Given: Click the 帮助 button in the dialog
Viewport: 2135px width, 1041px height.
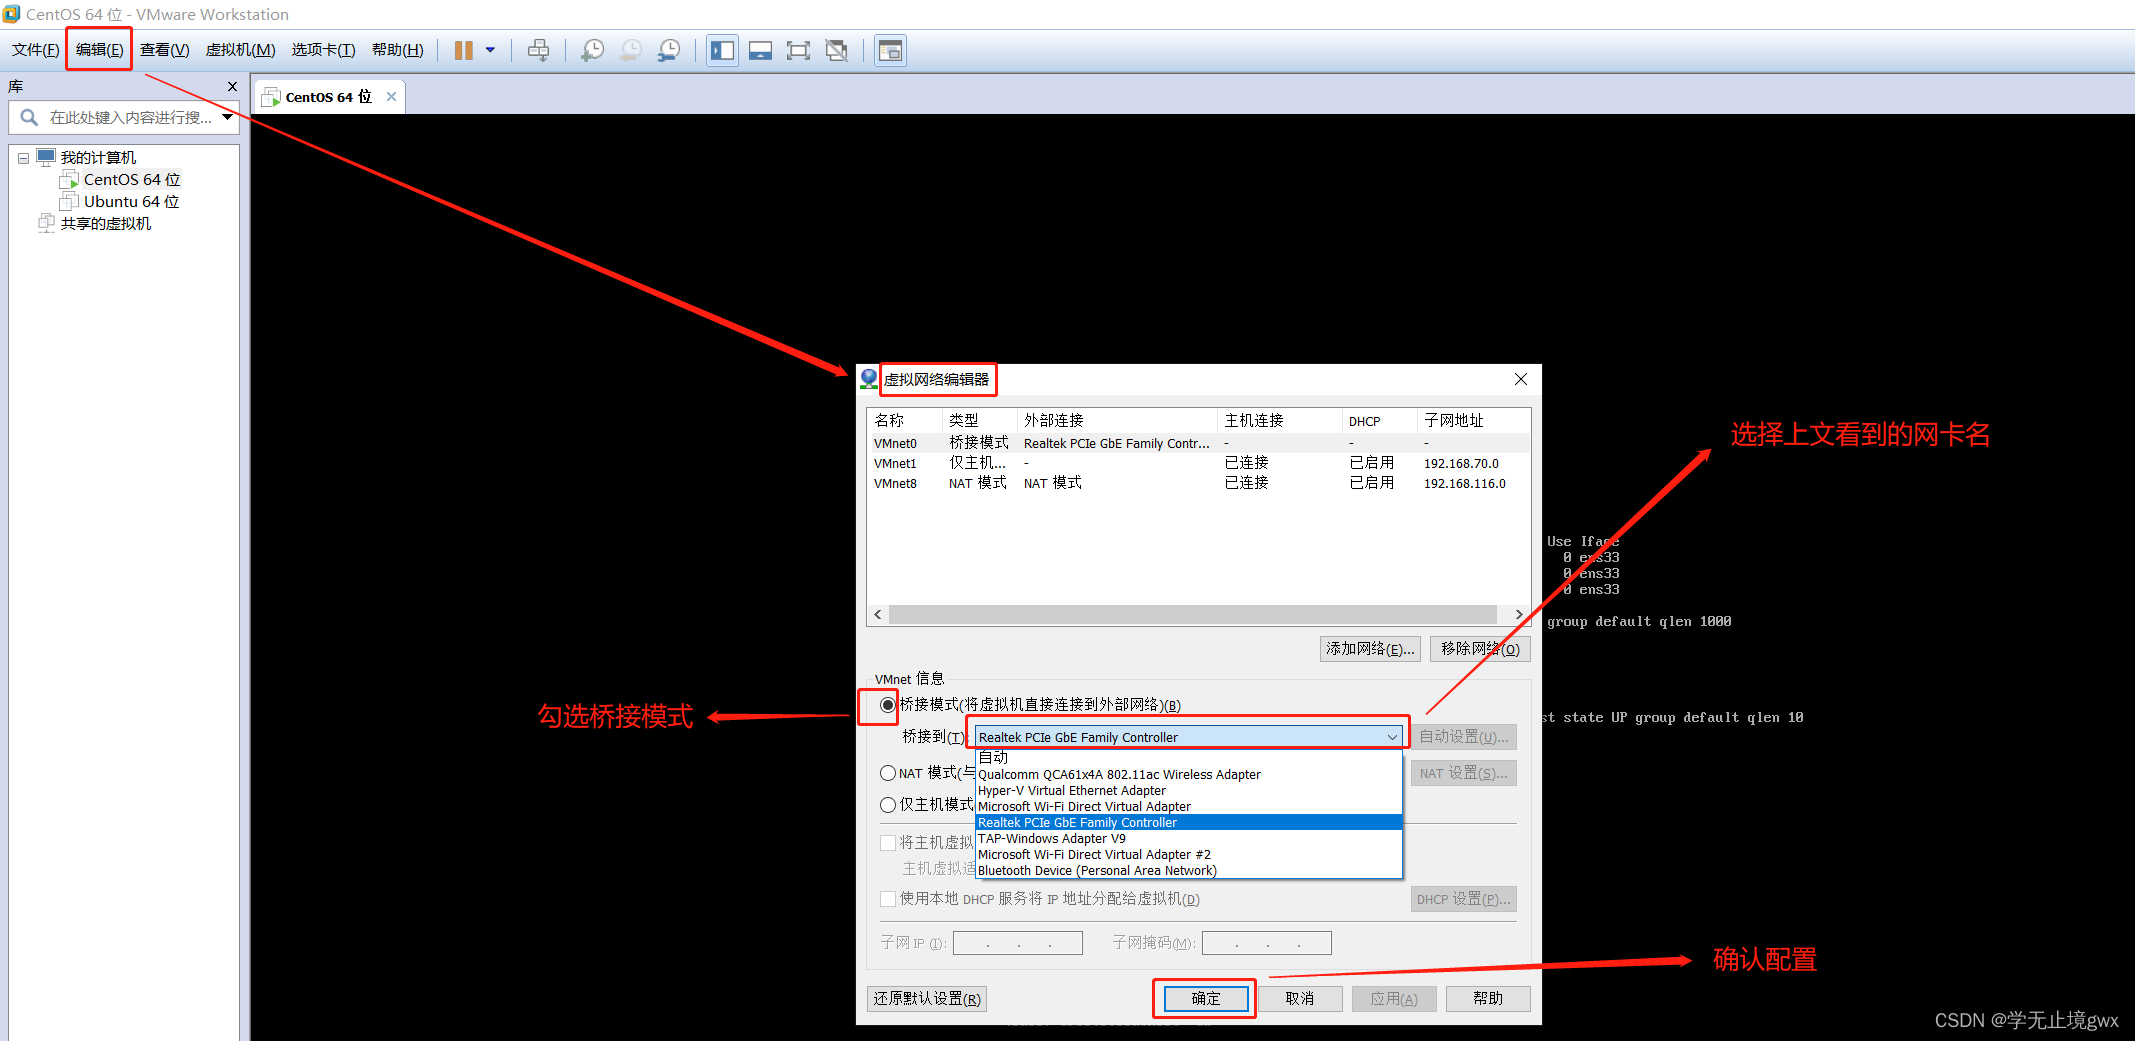Looking at the screenshot, I should click(1488, 998).
